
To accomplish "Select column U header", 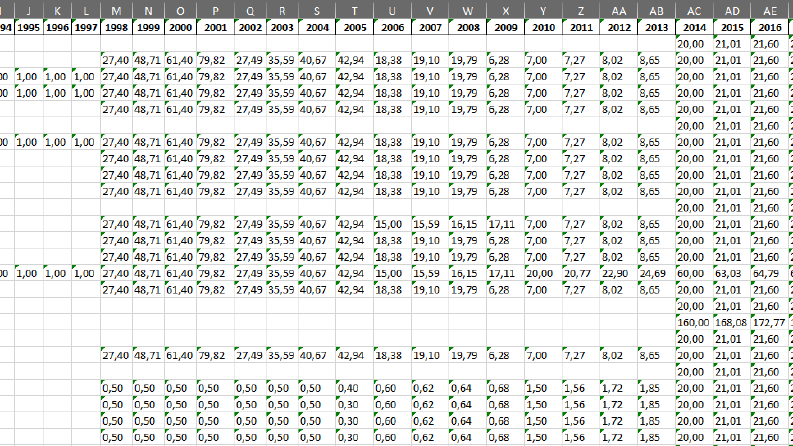I will pyautogui.click(x=392, y=11).
